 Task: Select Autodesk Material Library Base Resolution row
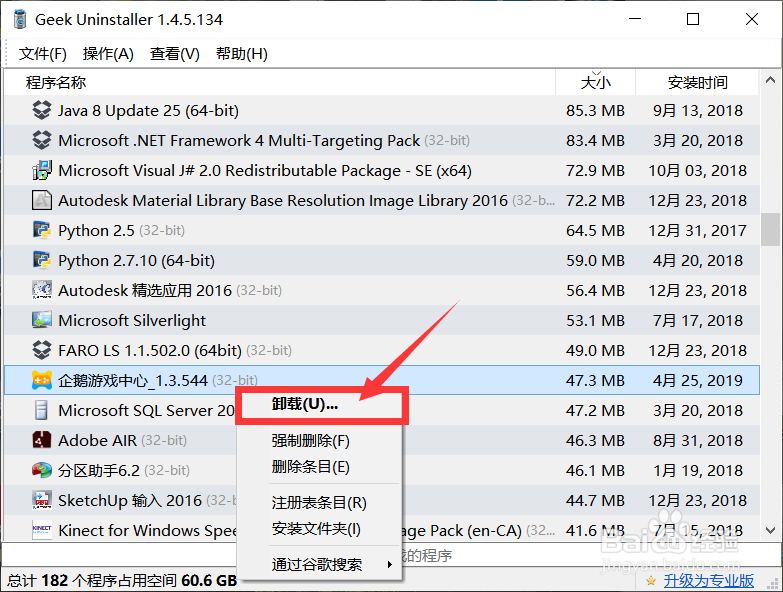tap(382, 200)
